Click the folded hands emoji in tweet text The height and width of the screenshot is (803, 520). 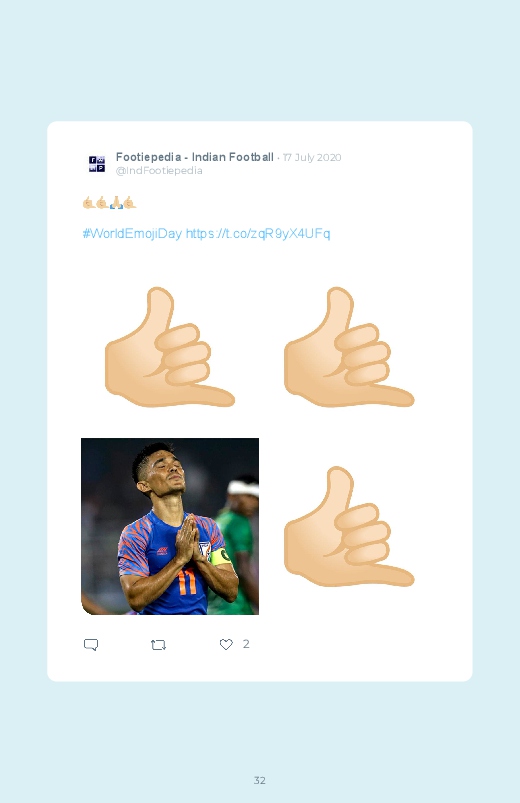coord(116,203)
